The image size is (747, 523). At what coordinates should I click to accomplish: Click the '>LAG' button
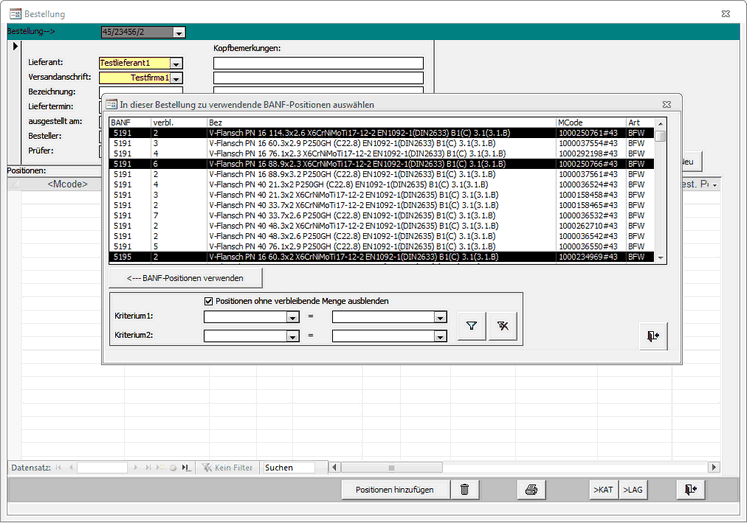633,489
